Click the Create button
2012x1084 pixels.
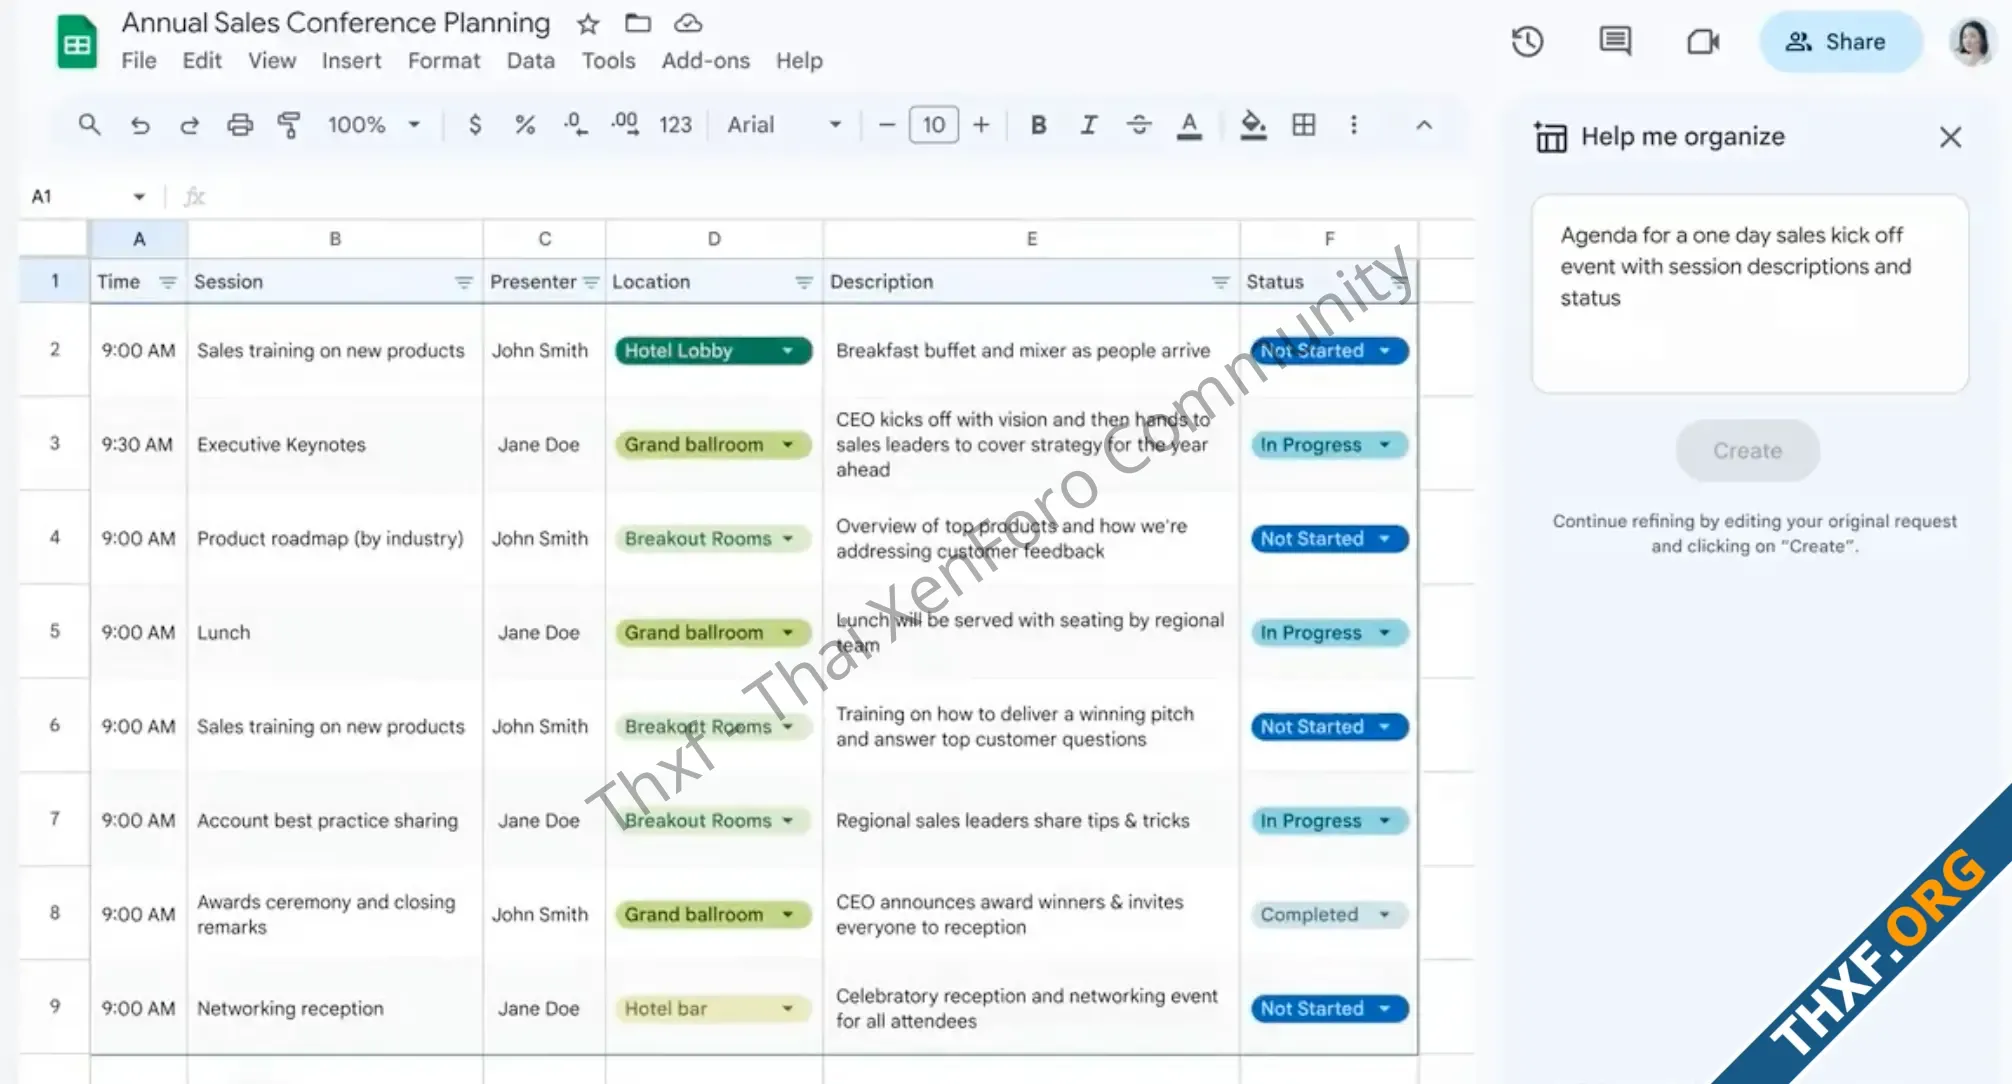[x=1747, y=450]
